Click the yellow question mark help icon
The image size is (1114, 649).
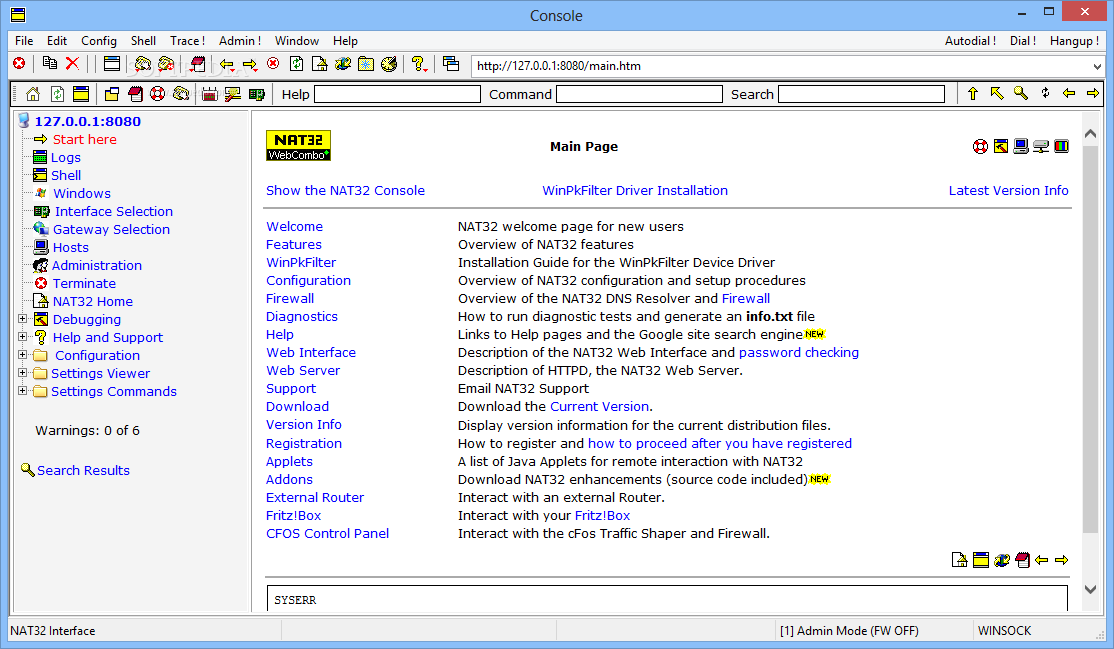tap(419, 64)
